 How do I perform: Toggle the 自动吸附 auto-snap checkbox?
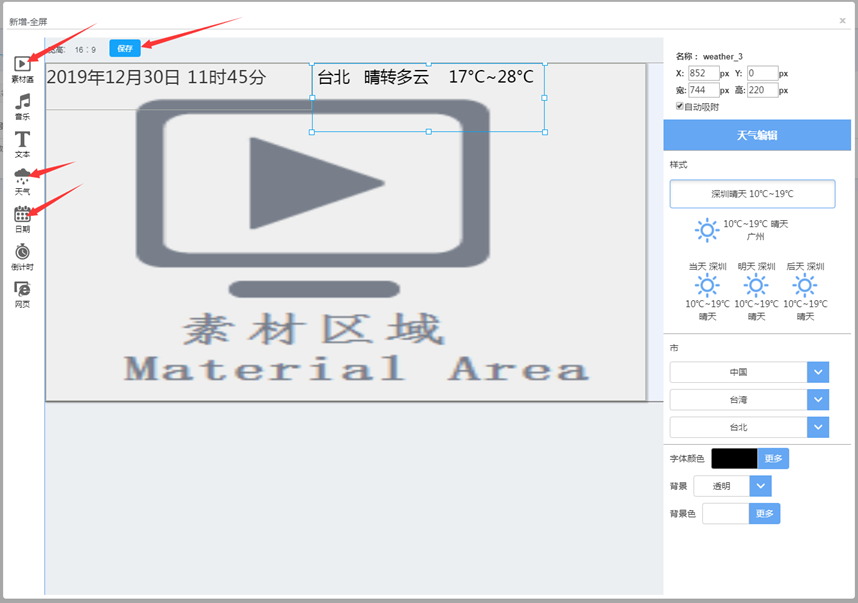pos(680,106)
